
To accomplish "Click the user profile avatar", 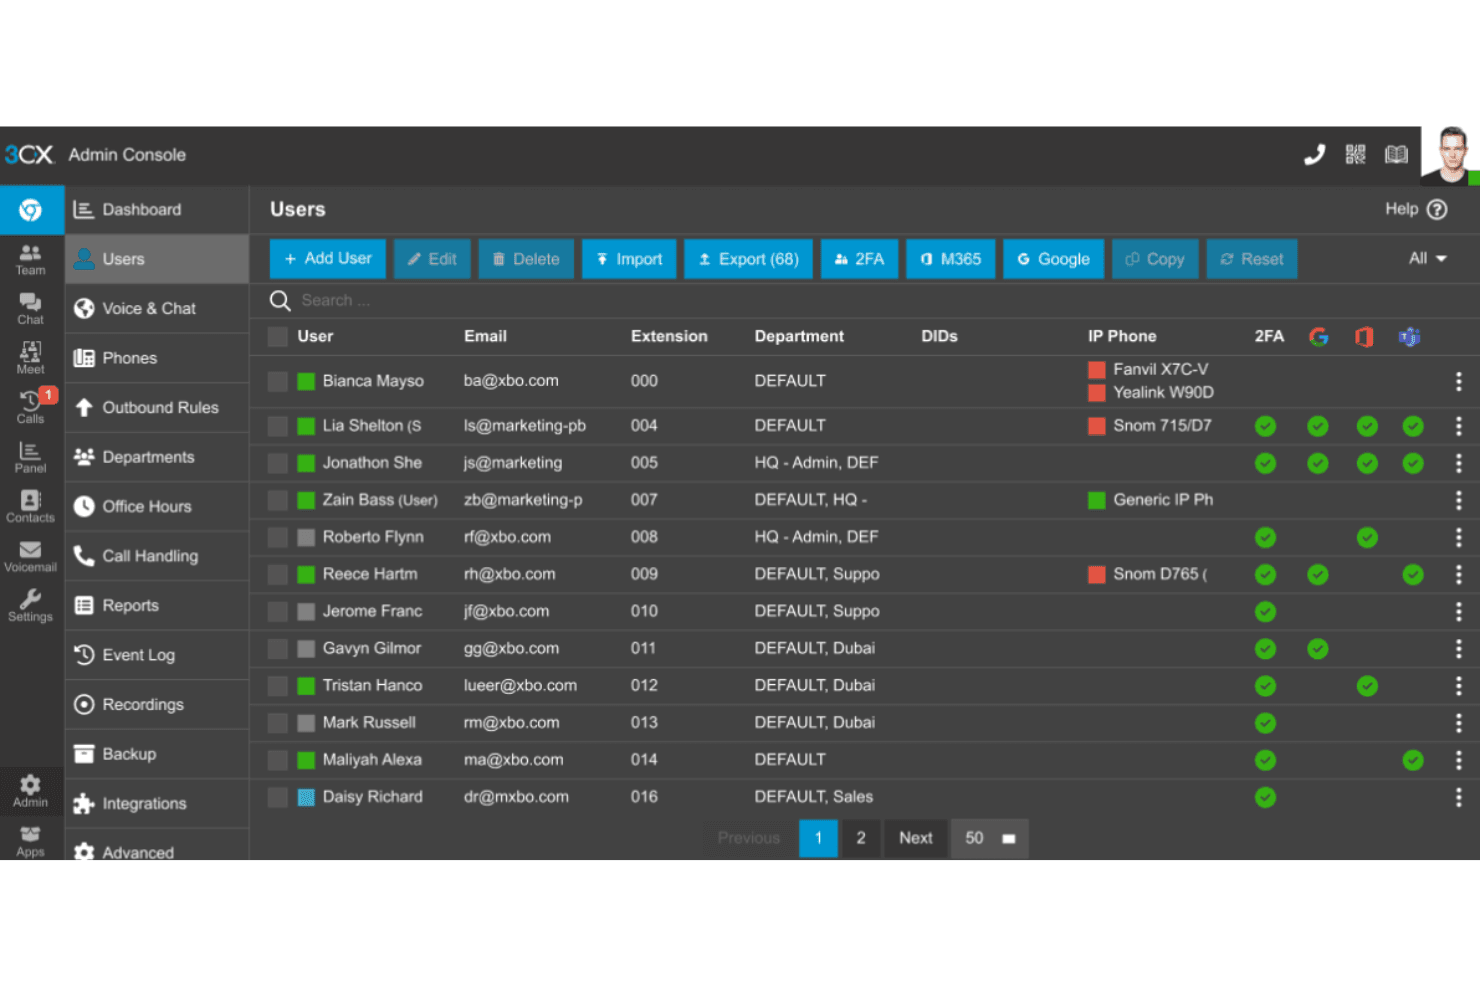I will [1451, 156].
